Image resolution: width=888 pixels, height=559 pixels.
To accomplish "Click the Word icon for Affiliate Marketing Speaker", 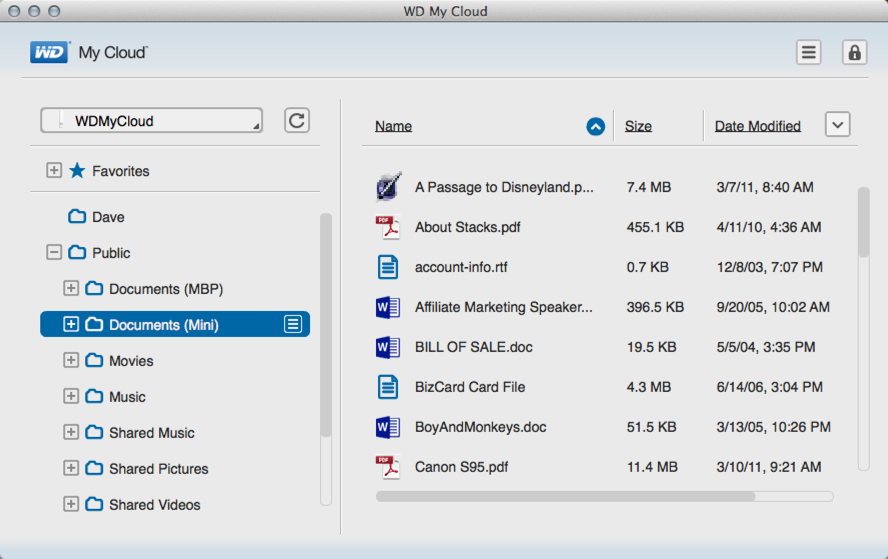I will (x=388, y=307).
